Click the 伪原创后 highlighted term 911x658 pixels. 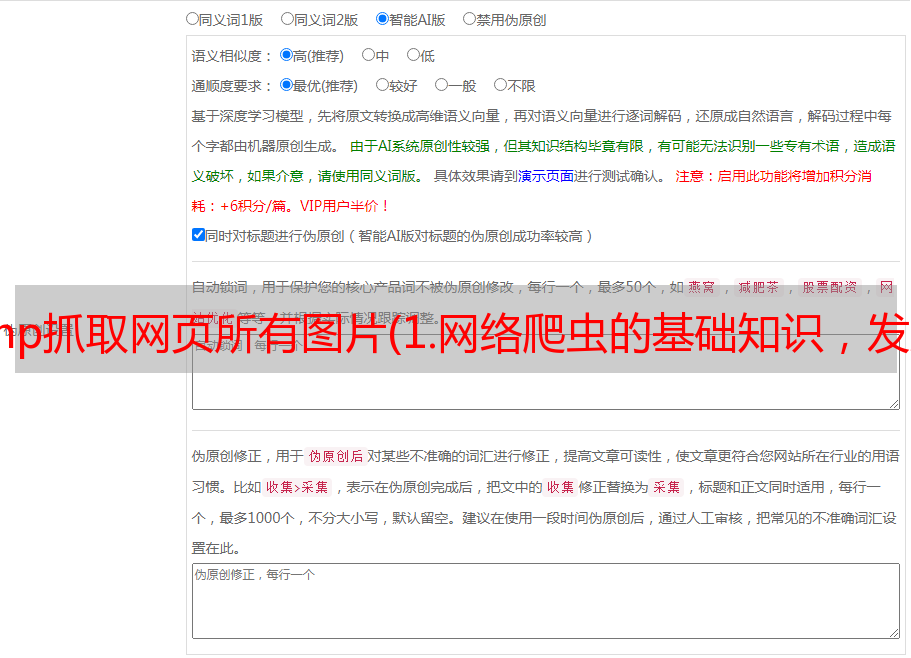click(336, 456)
